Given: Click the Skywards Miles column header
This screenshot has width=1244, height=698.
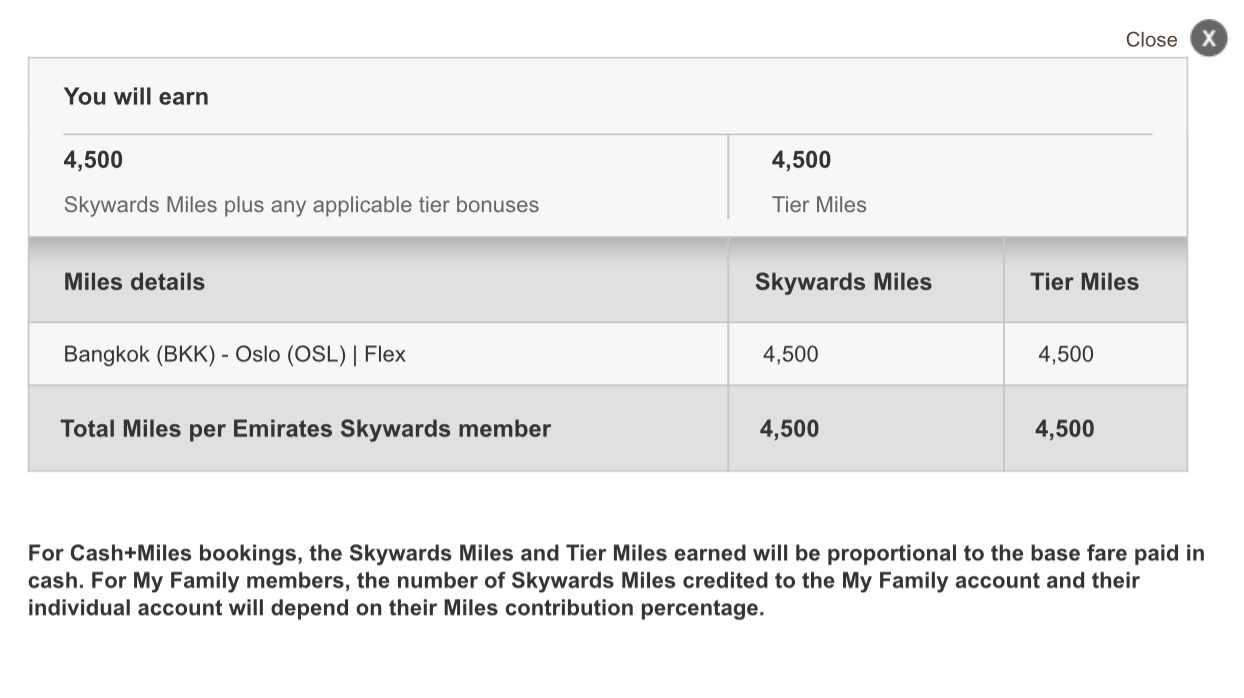Looking at the screenshot, I should [x=843, y=282].
